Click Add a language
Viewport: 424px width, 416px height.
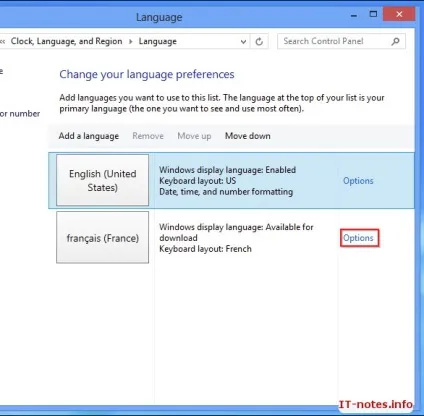tap(89, 136)
